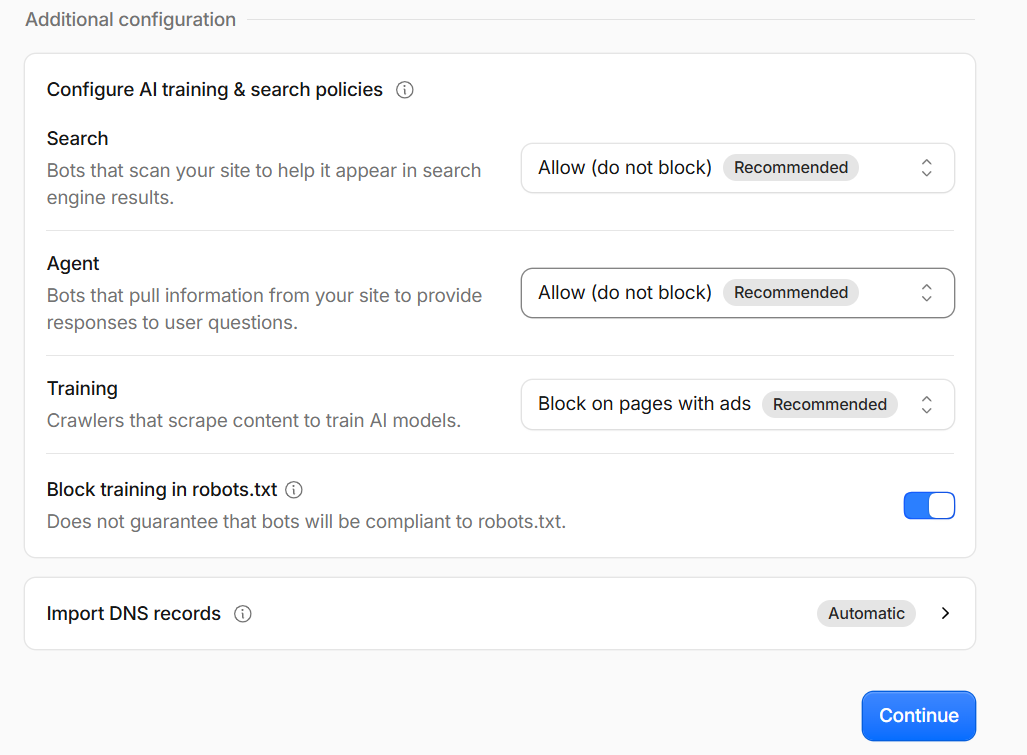The width and height of the screenshot is (1027, 755).
Task: Click 'Crawlers that scrape content' description text
Action: 254,421
